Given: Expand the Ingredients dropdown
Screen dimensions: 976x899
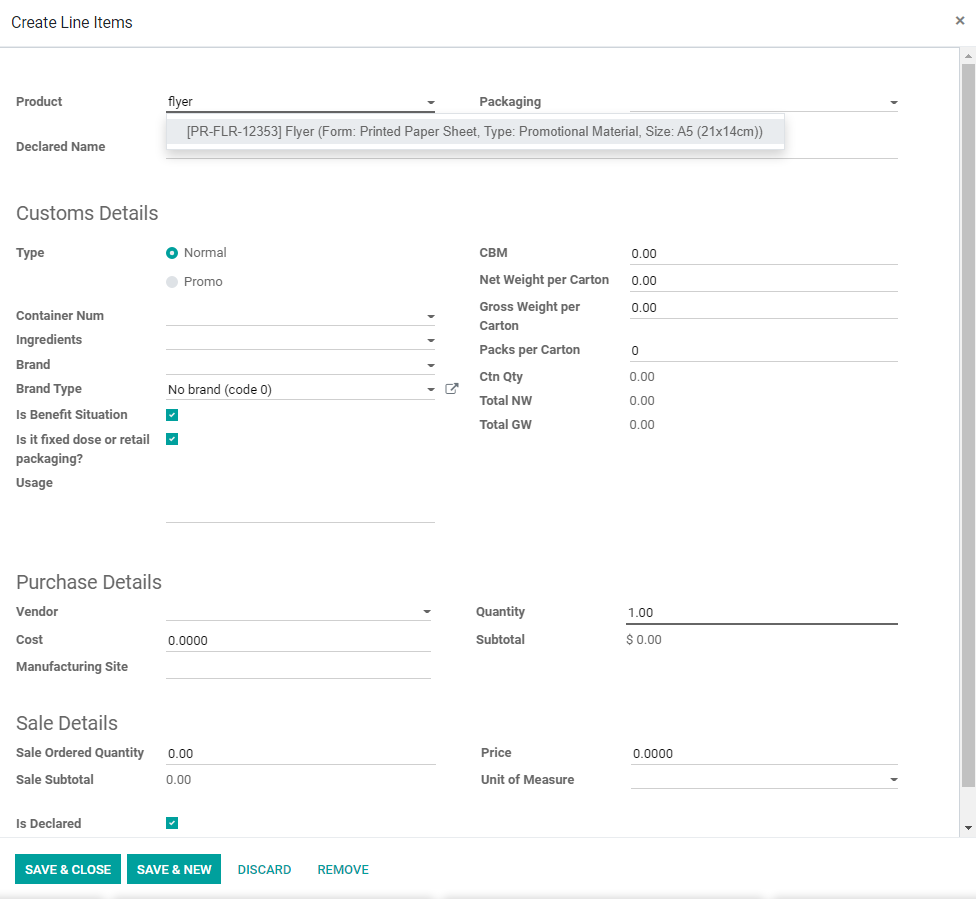Looking at the screenshot, I should tap(430, 341).
